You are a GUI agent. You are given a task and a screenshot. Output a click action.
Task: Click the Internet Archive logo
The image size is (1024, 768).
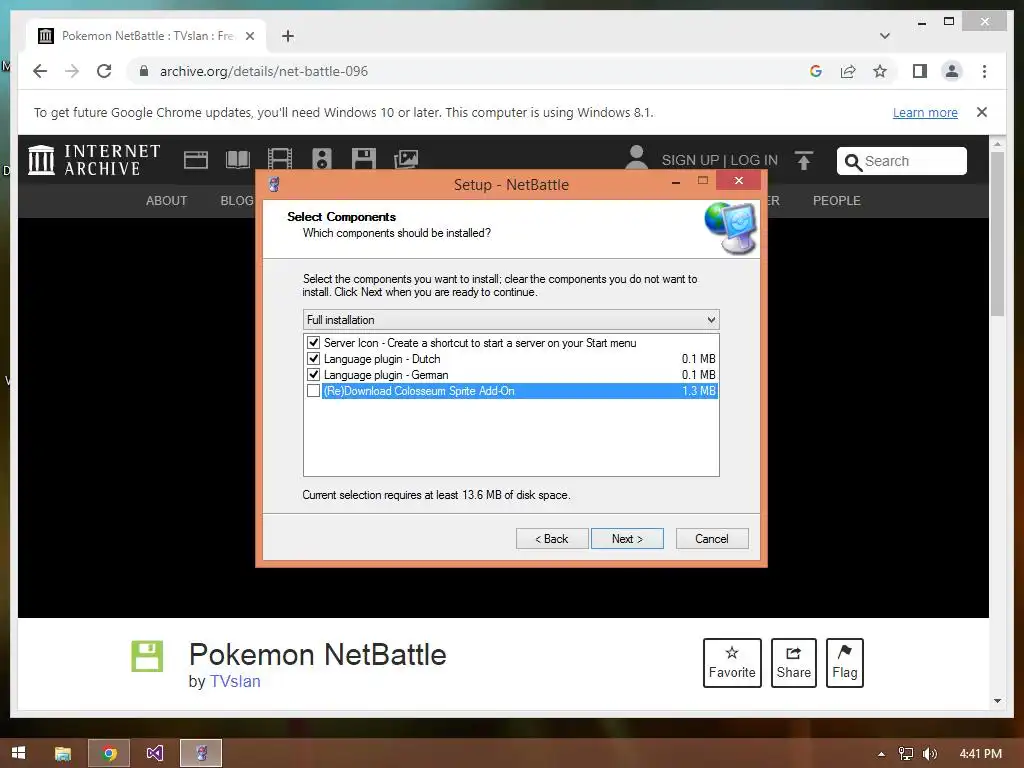tap(94, 160)
